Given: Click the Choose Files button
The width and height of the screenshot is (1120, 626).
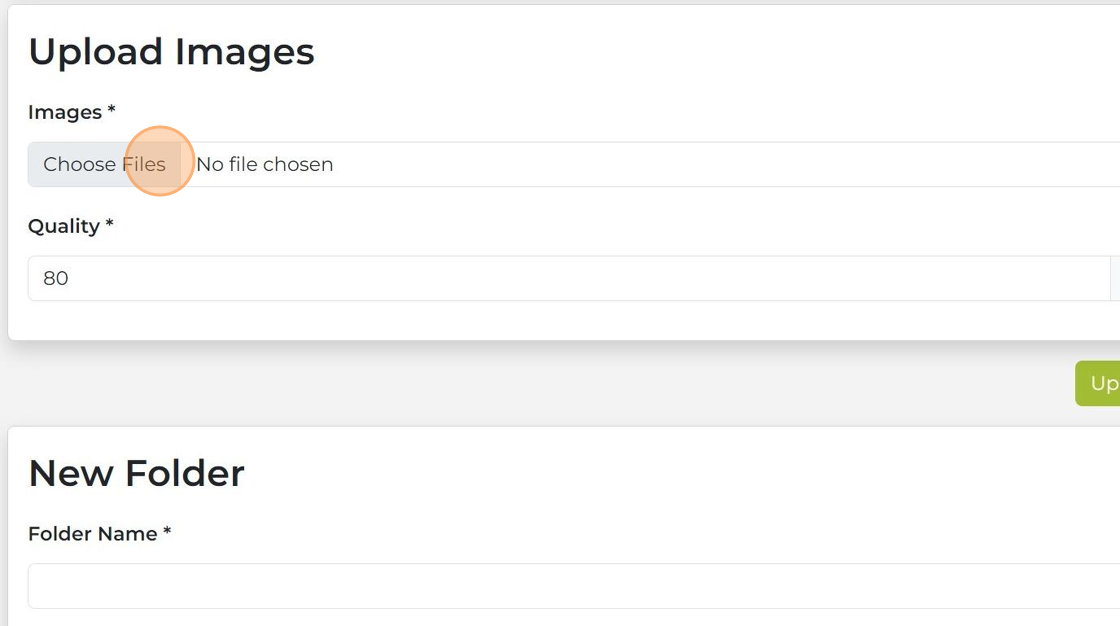Looking at the screenshot, I should 104,164.
